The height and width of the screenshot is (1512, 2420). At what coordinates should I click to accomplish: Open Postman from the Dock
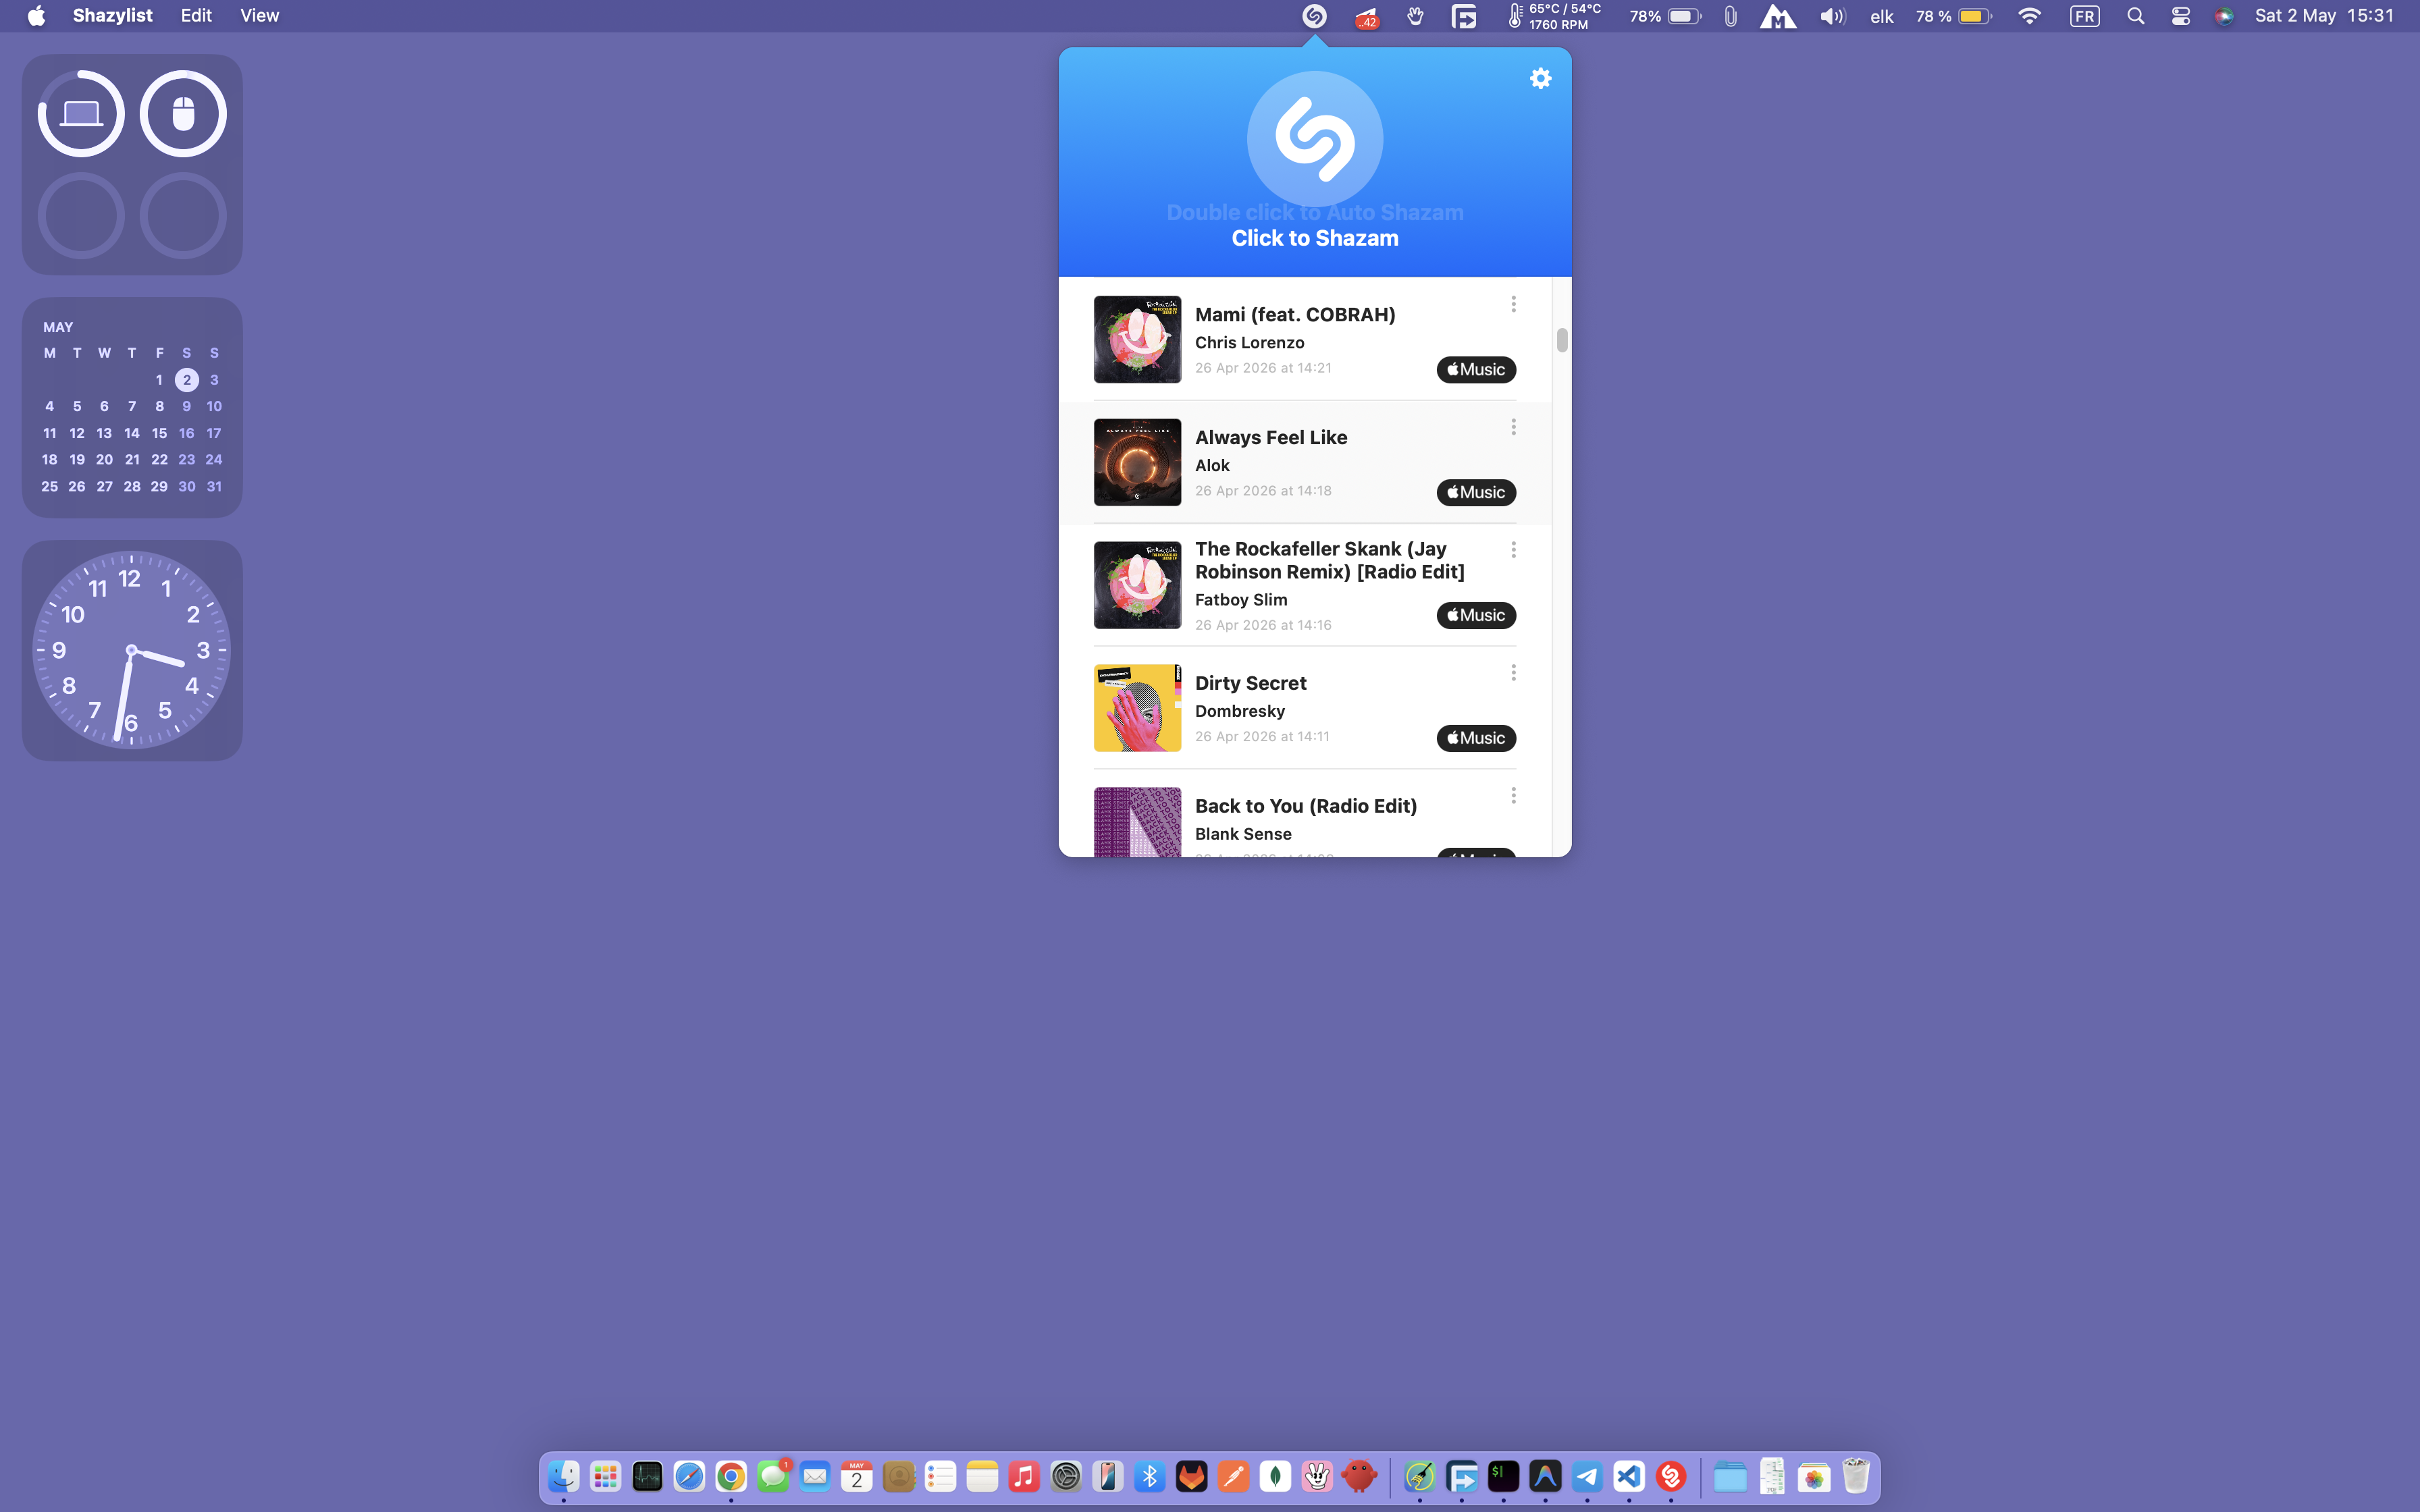tap(1234, 1476)
